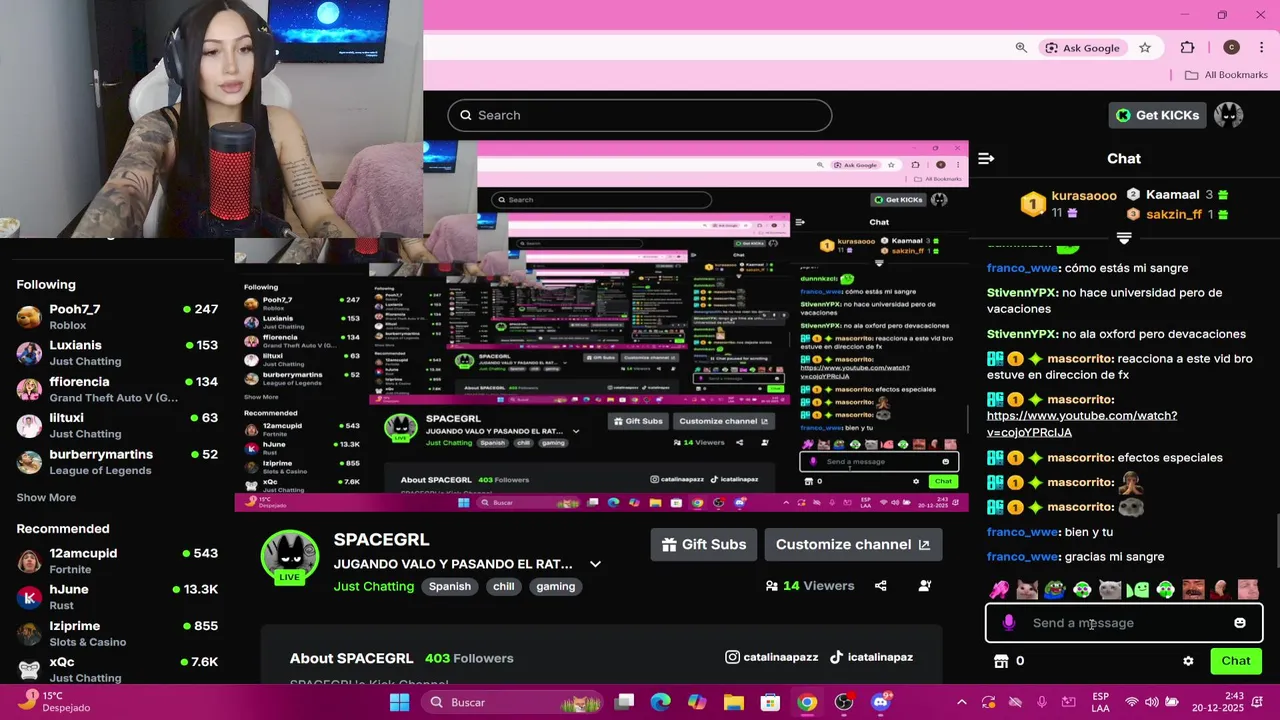Open OBS Studio from the taskbar
Viewport: 1280px width, 720px height.
click(844, 702)
